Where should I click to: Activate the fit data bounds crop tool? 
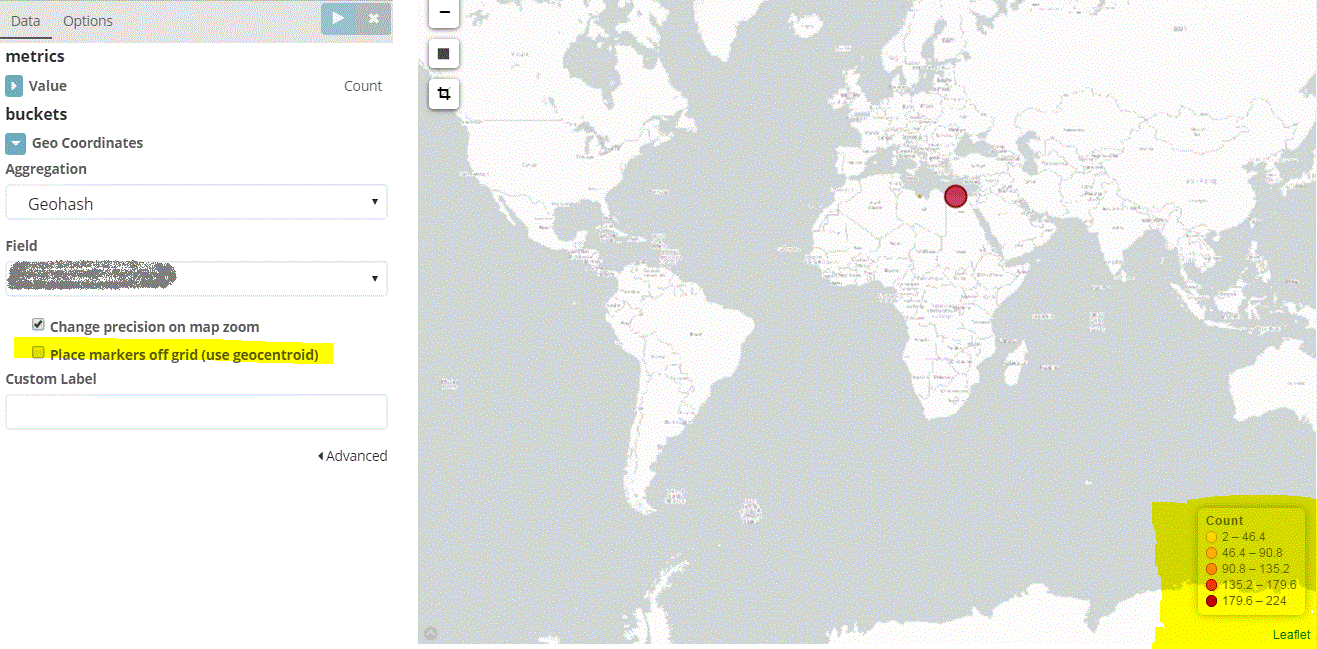[x=444, y=94]
